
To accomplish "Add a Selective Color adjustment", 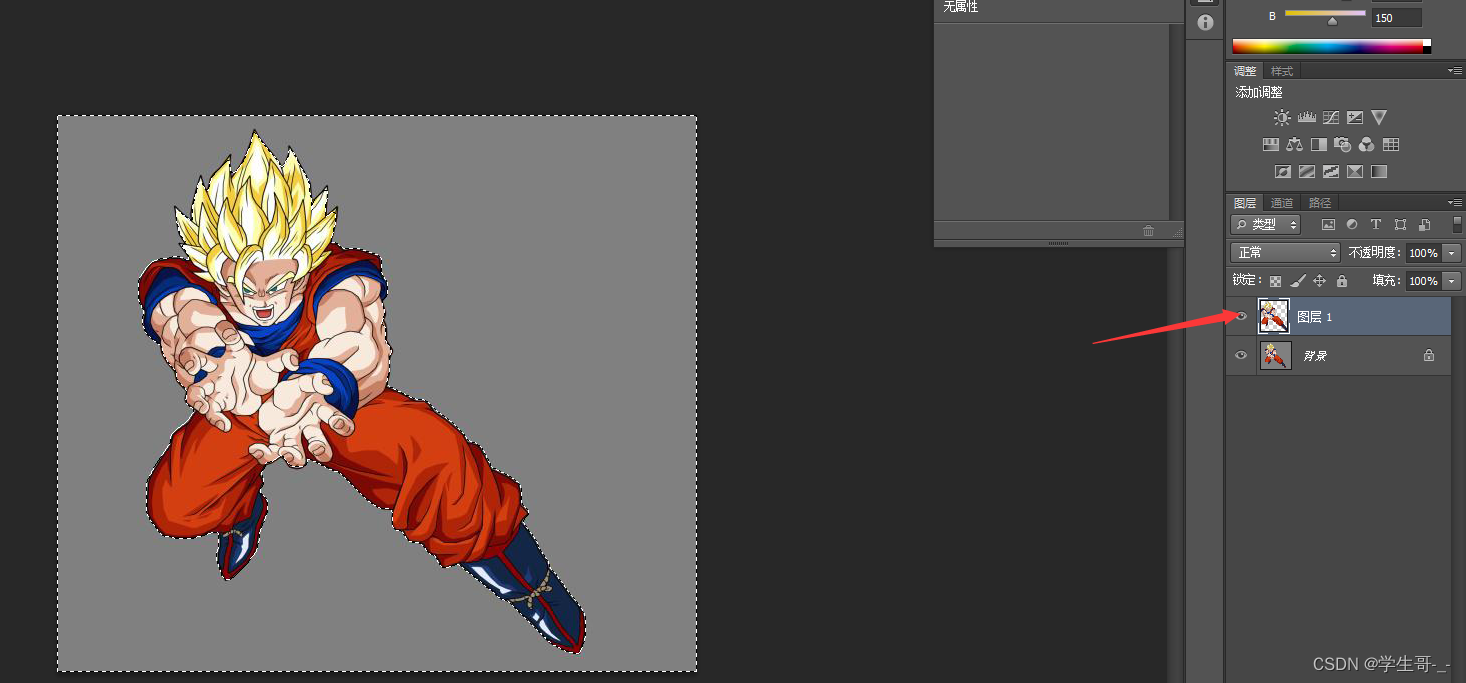I will 1355,172.
